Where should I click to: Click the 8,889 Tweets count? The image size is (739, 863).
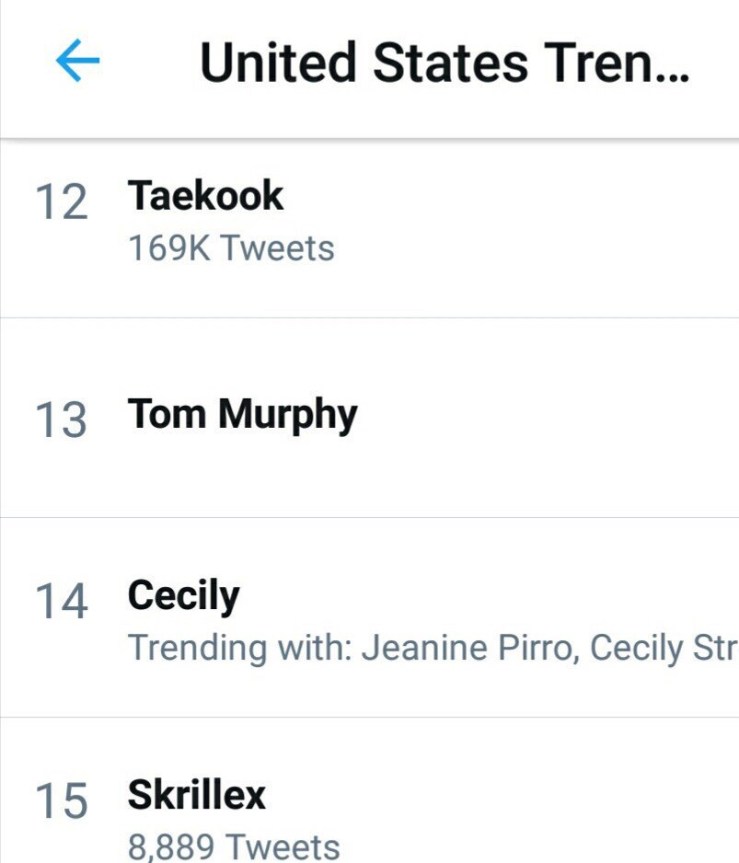click(234, 847)
